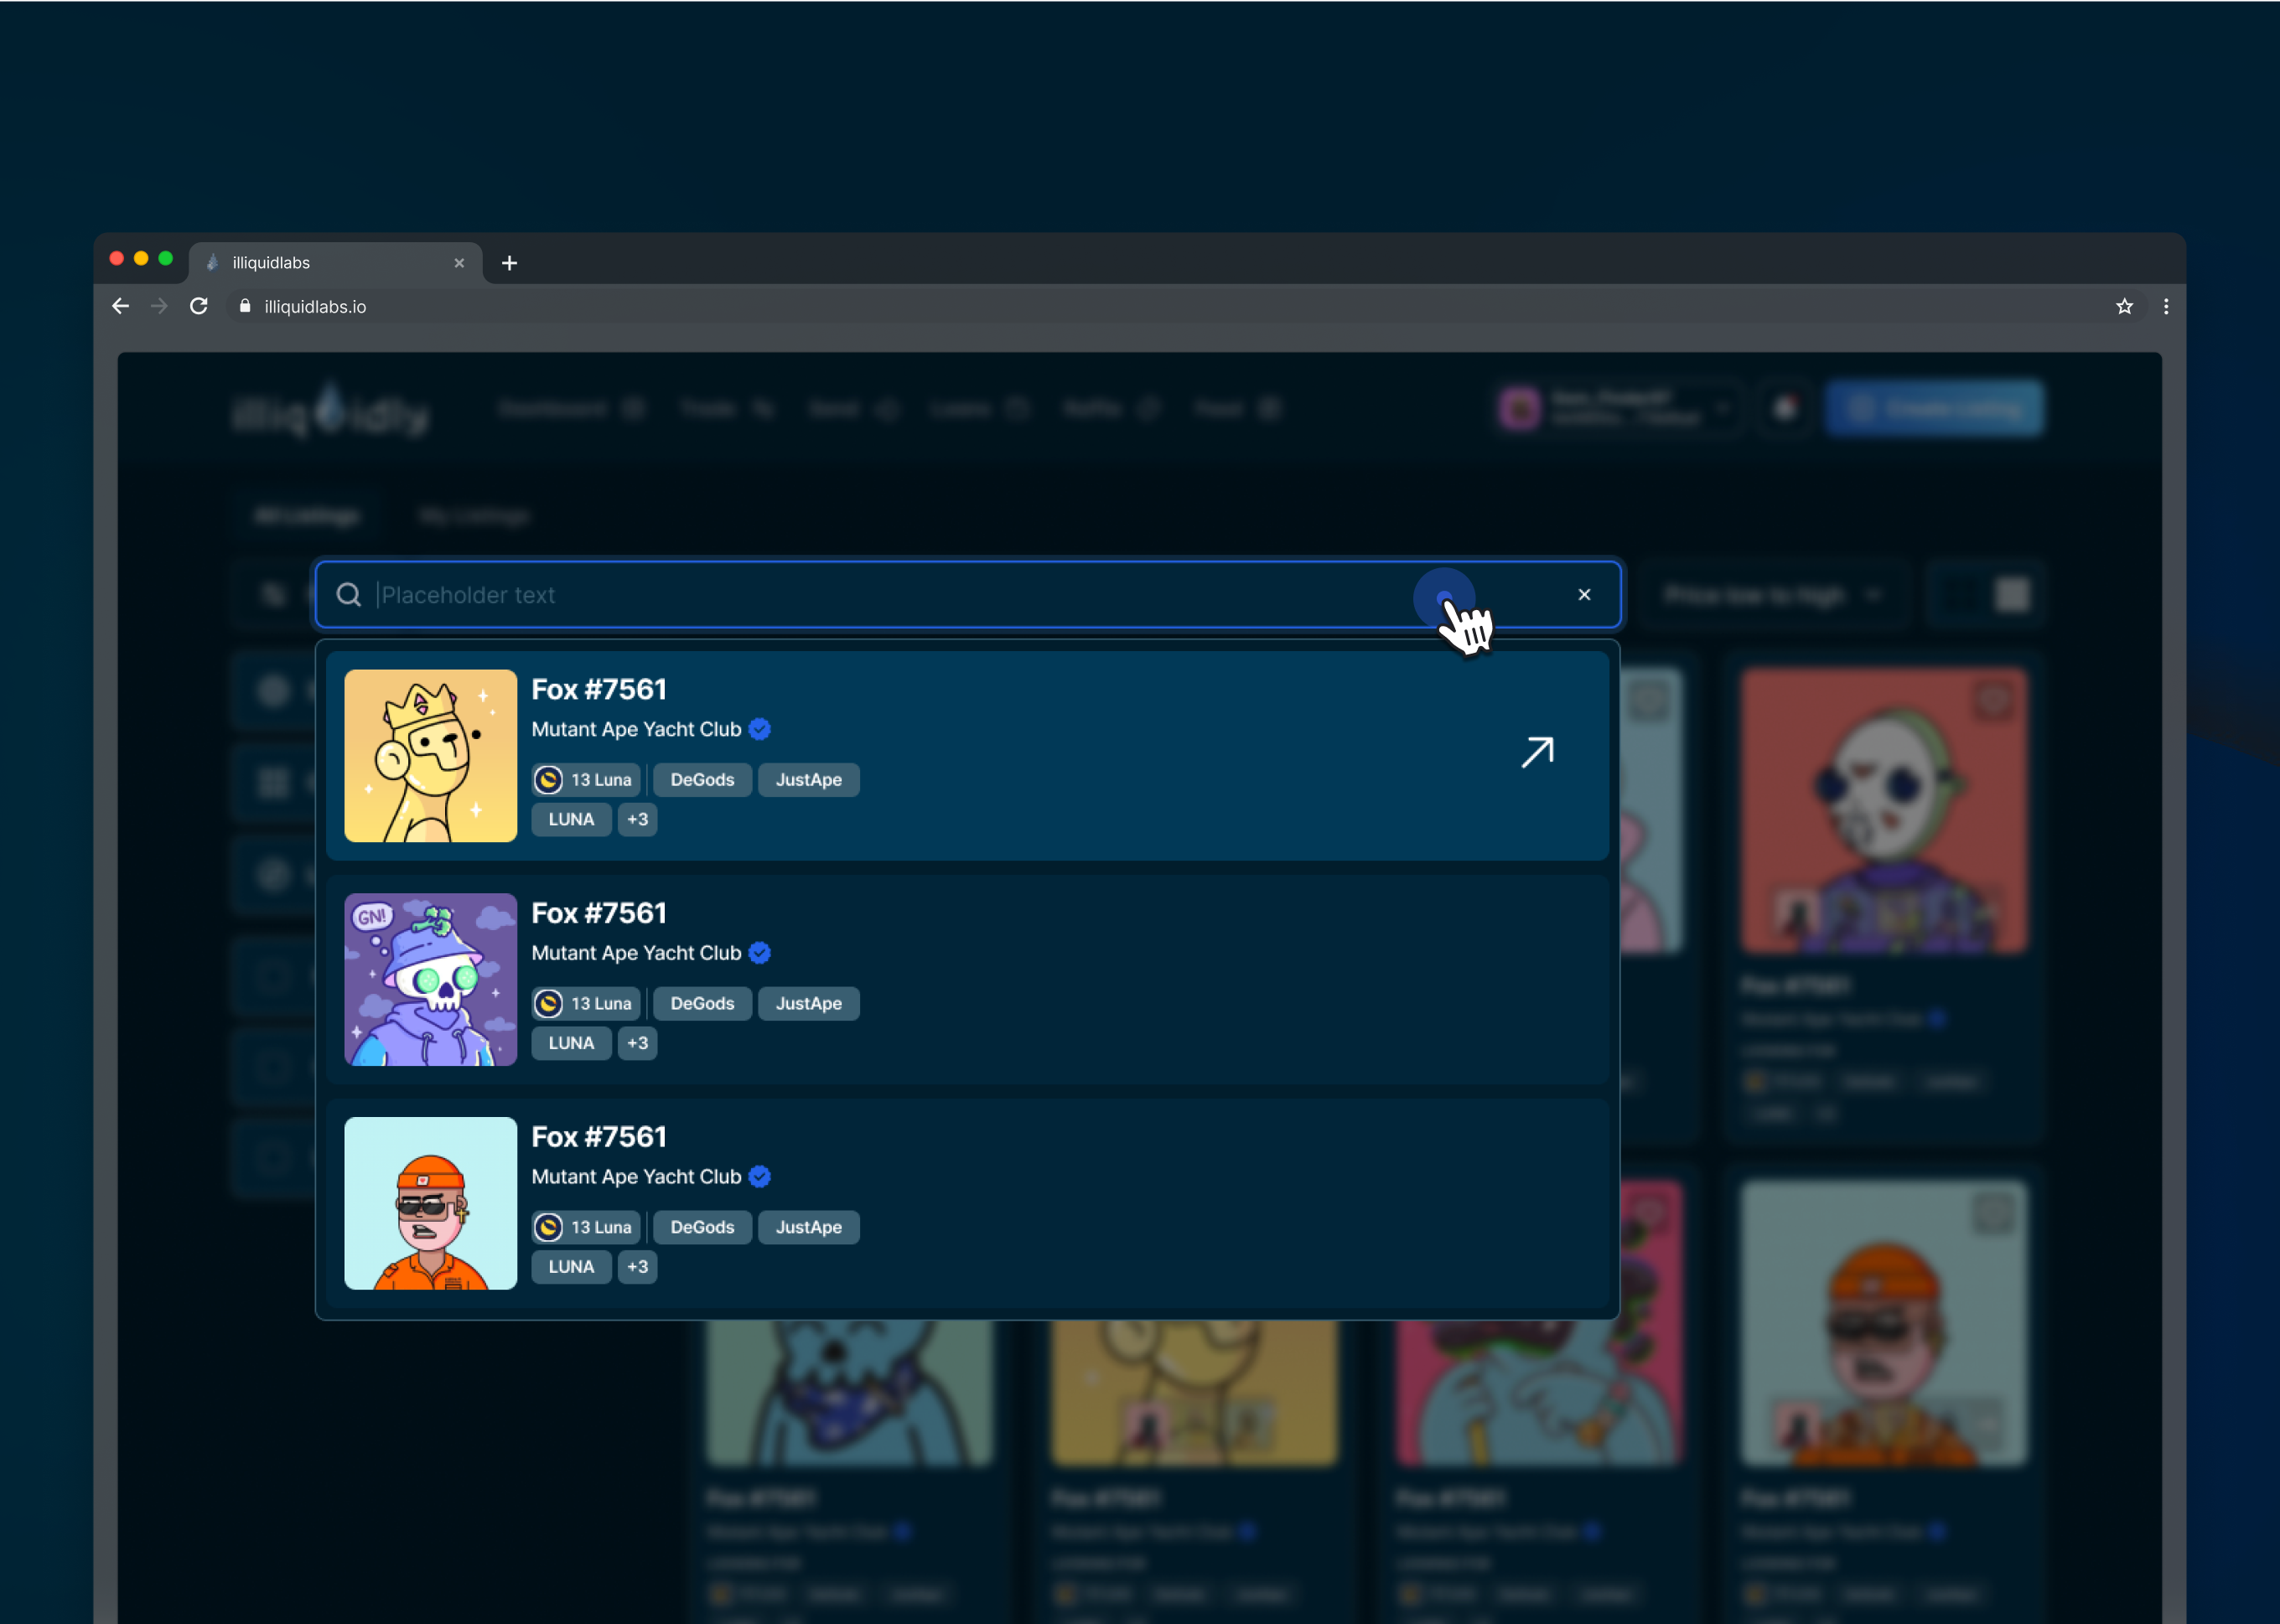The height and width of the screenshot is (1624, 2280).
Task: Close the illiquidlabs browser tab
Action: (459, 263)
